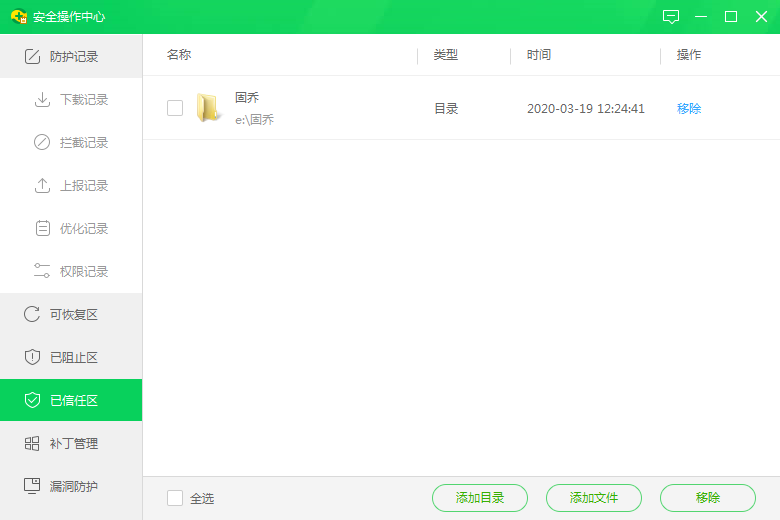
Task: Open the 防护记录 section
Action: (71, 56)
